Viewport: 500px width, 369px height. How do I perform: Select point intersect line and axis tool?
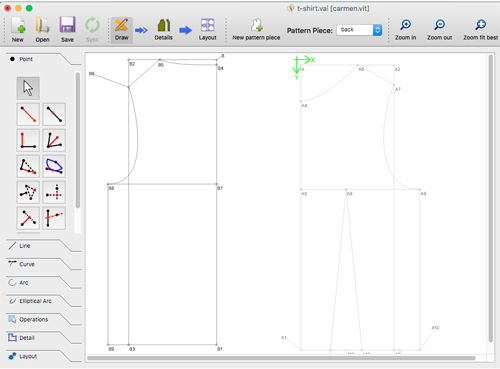pos(54,218)
